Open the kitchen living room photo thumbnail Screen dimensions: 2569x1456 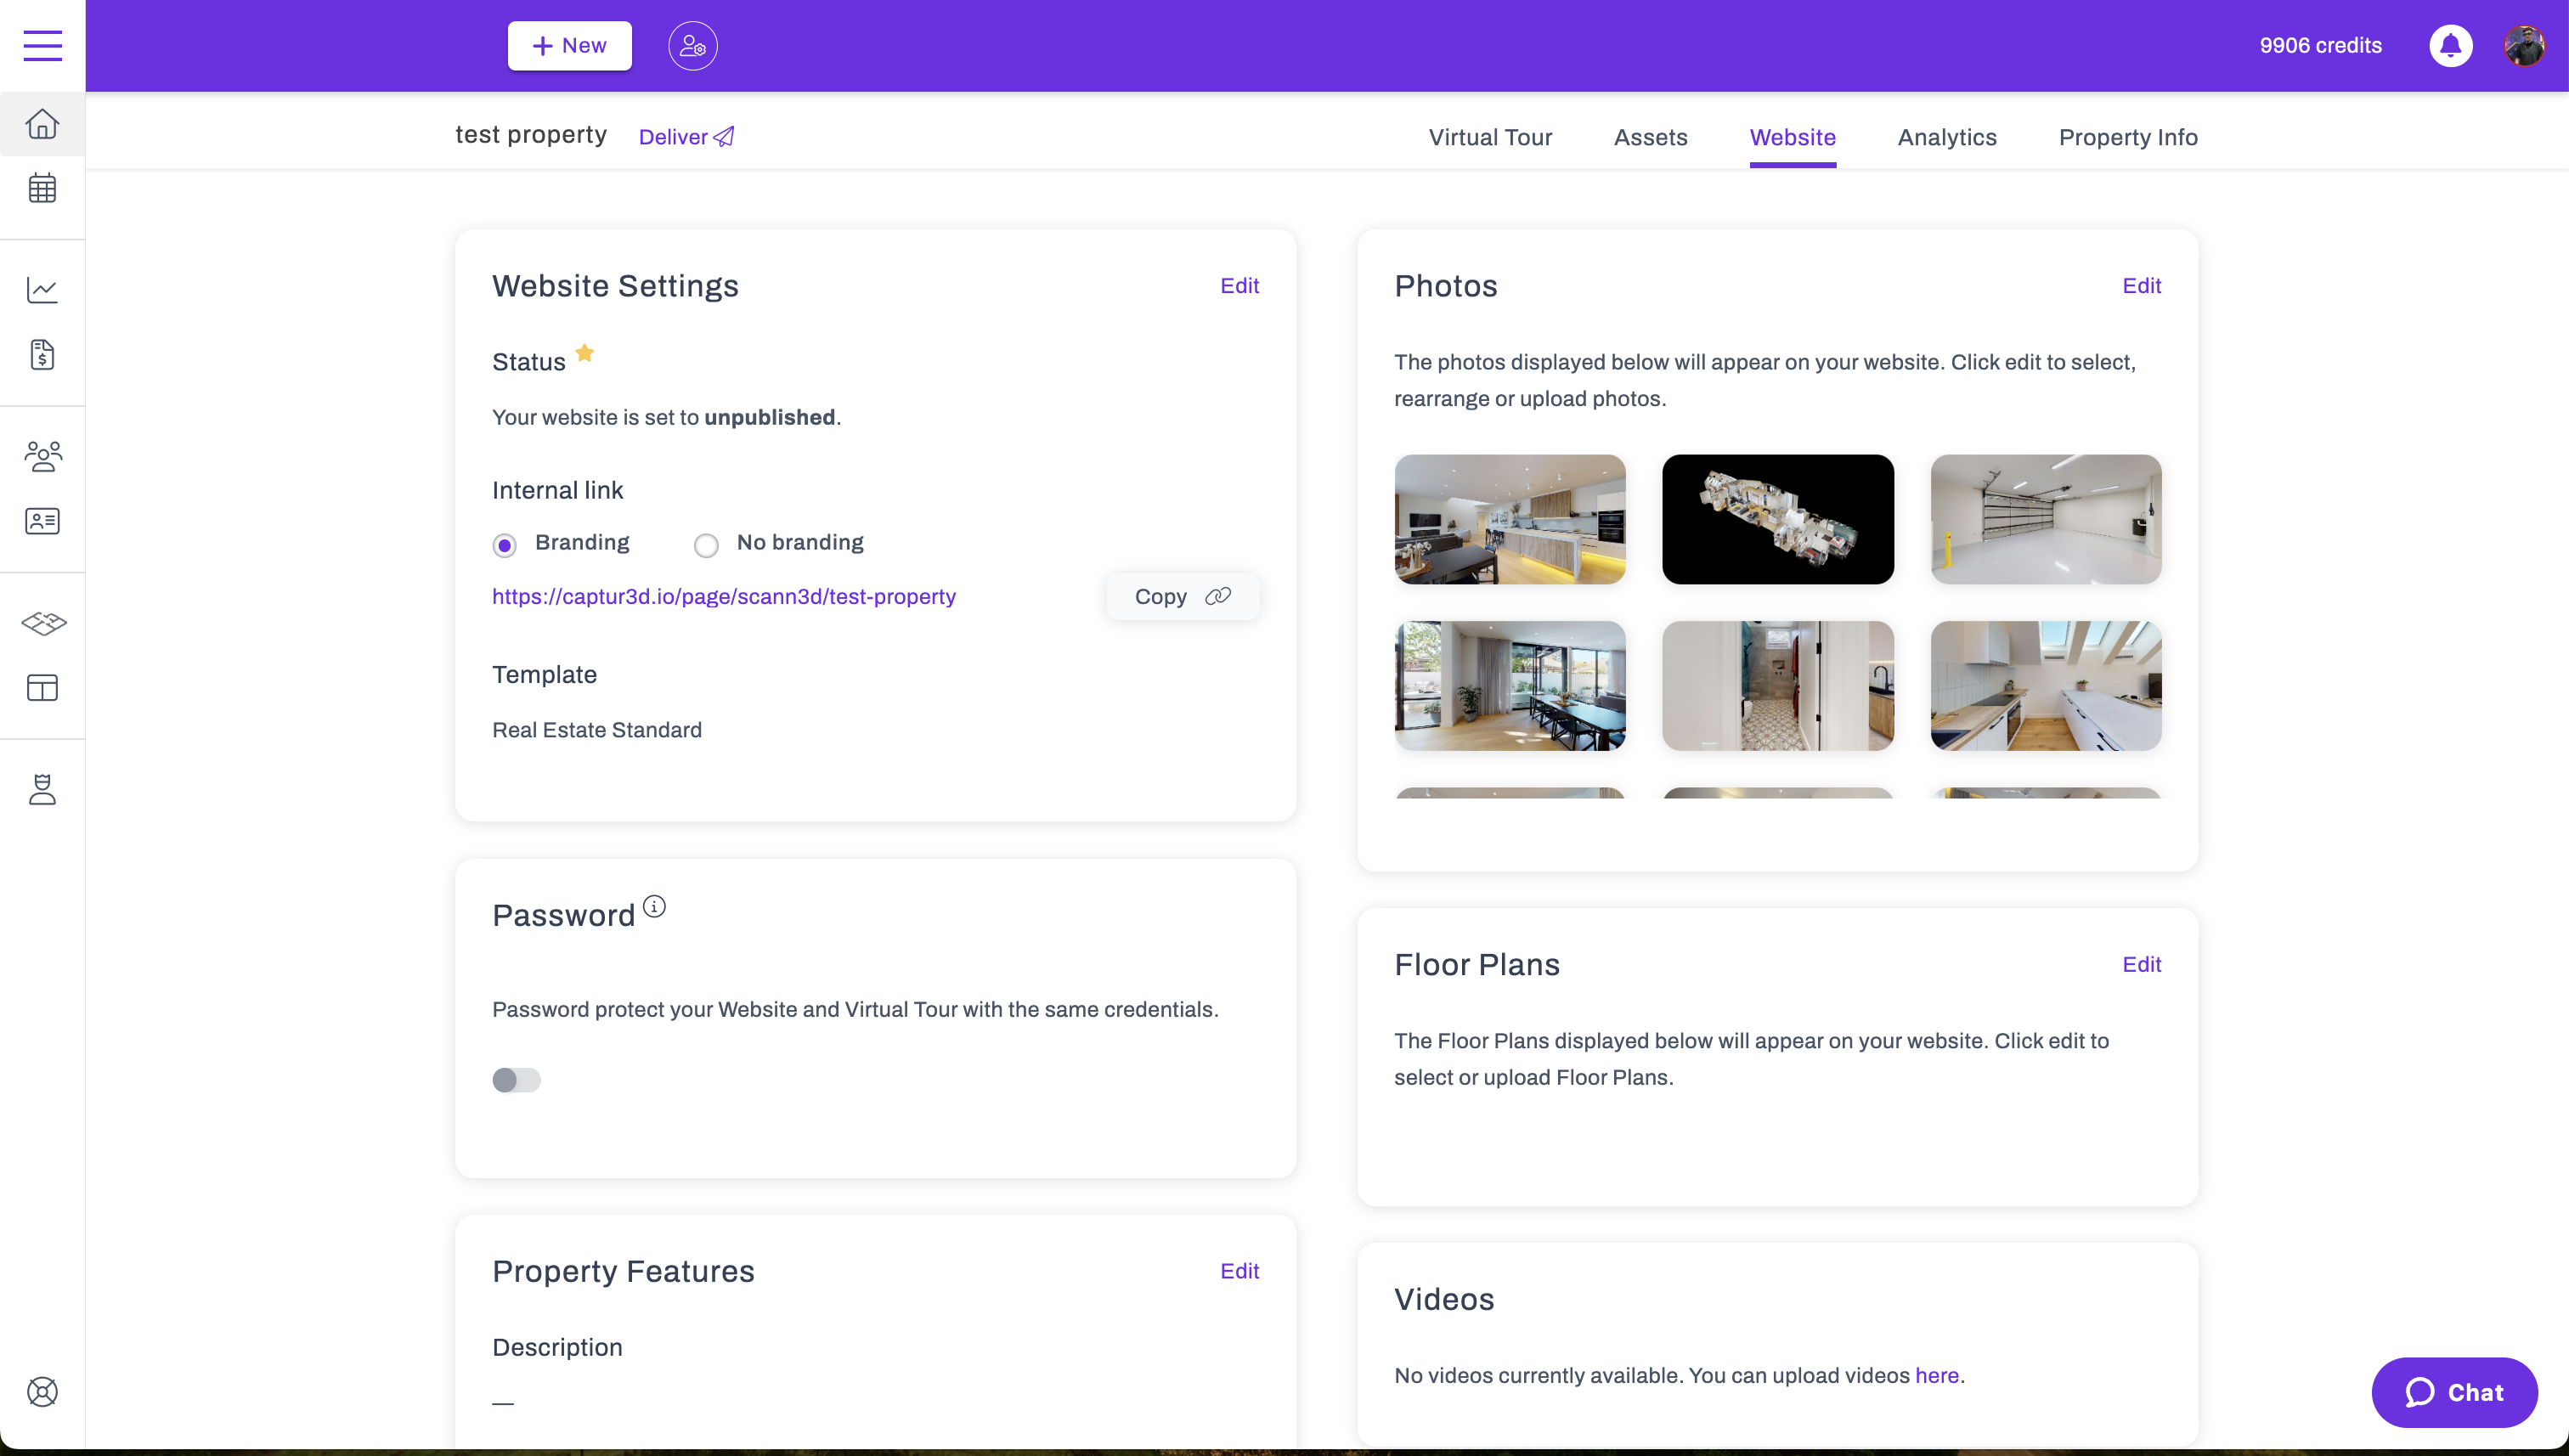(x=1510, y=519)
